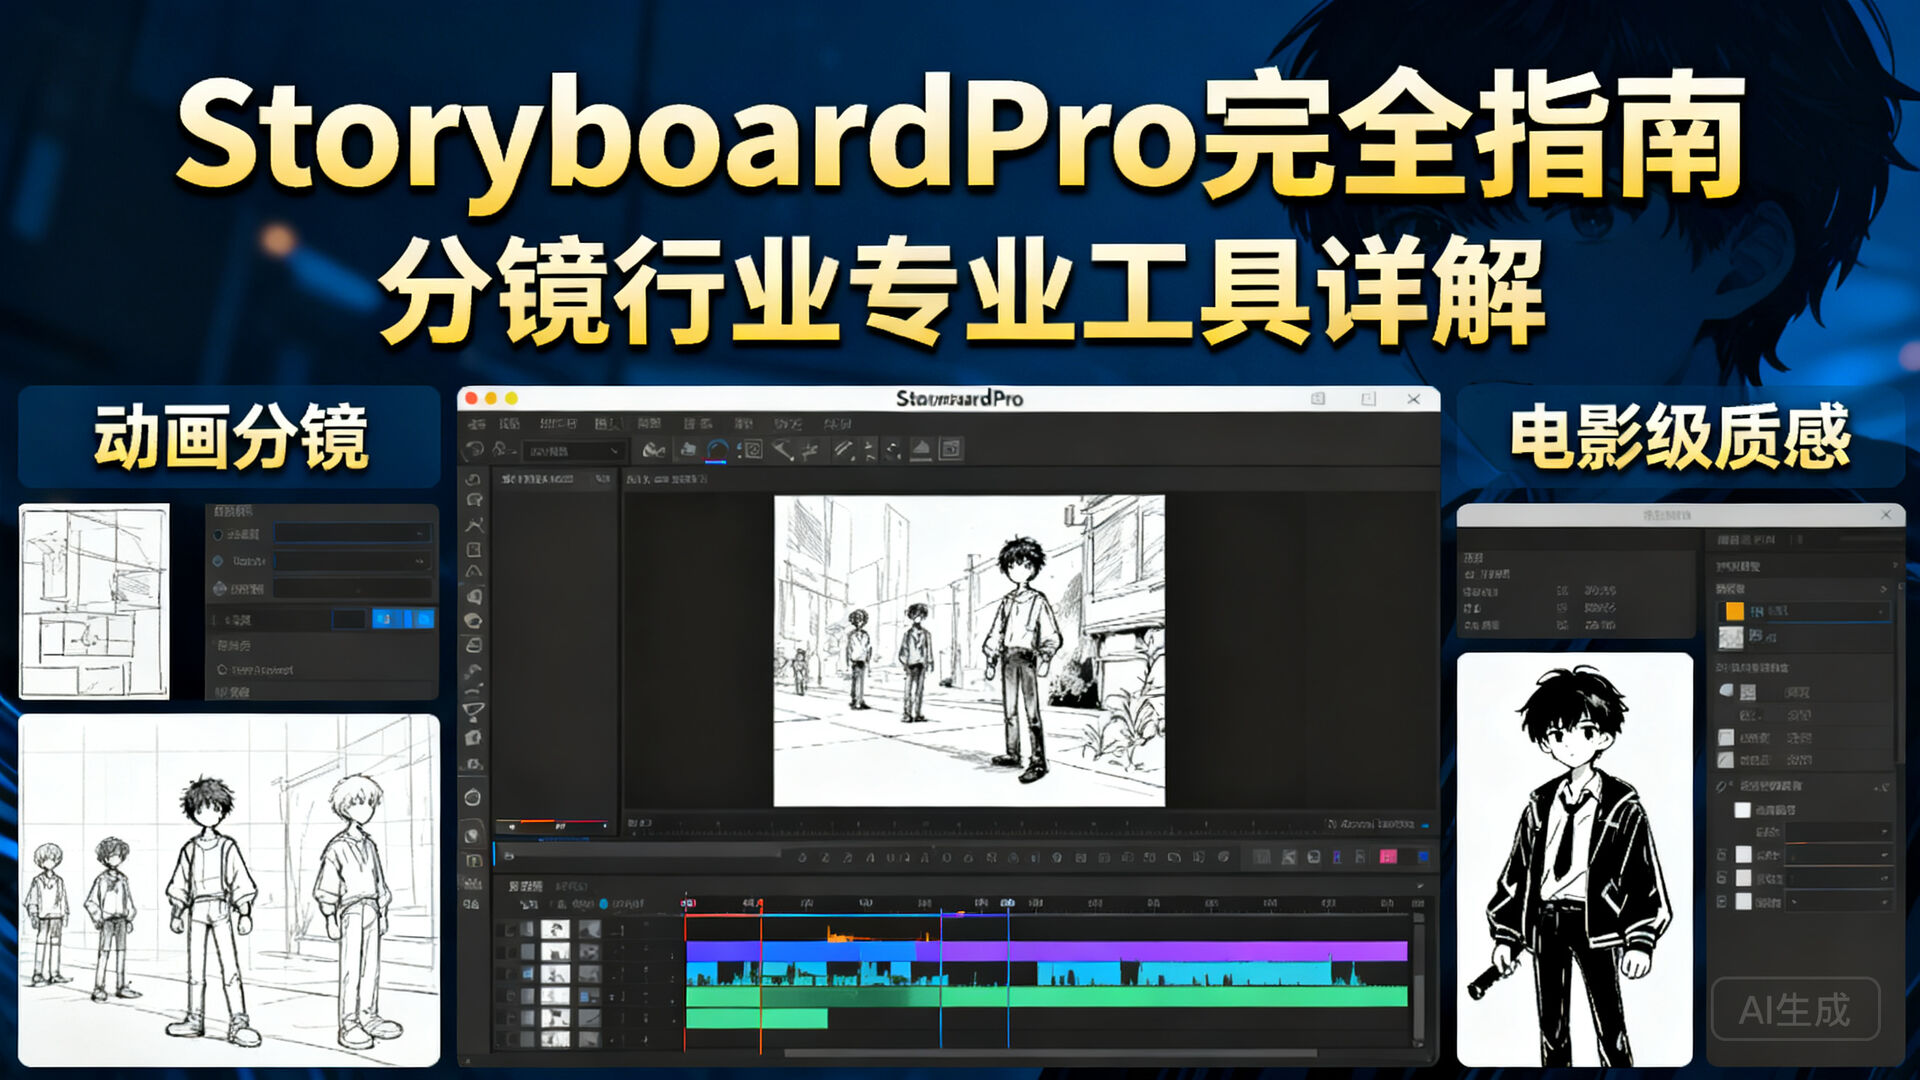This screenshot has width=1920, height=1080.
Task: Toggle the blue dot in timeline header
Action: (x=603, y=903)
